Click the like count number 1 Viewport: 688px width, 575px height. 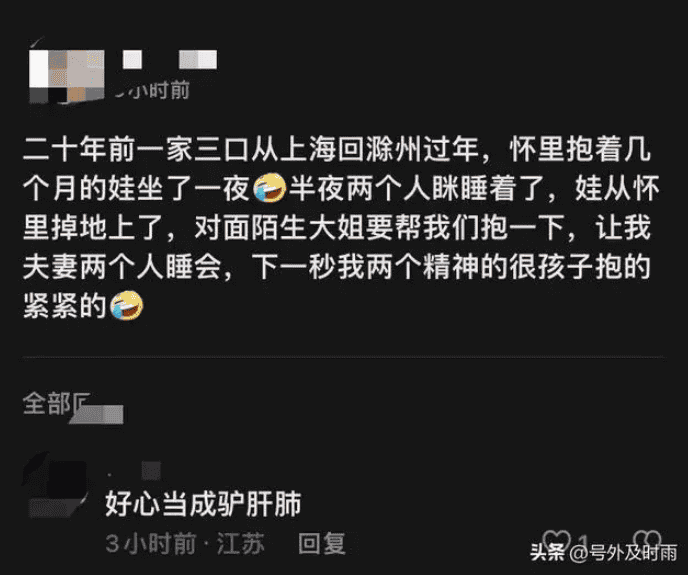tap(583, 542)
